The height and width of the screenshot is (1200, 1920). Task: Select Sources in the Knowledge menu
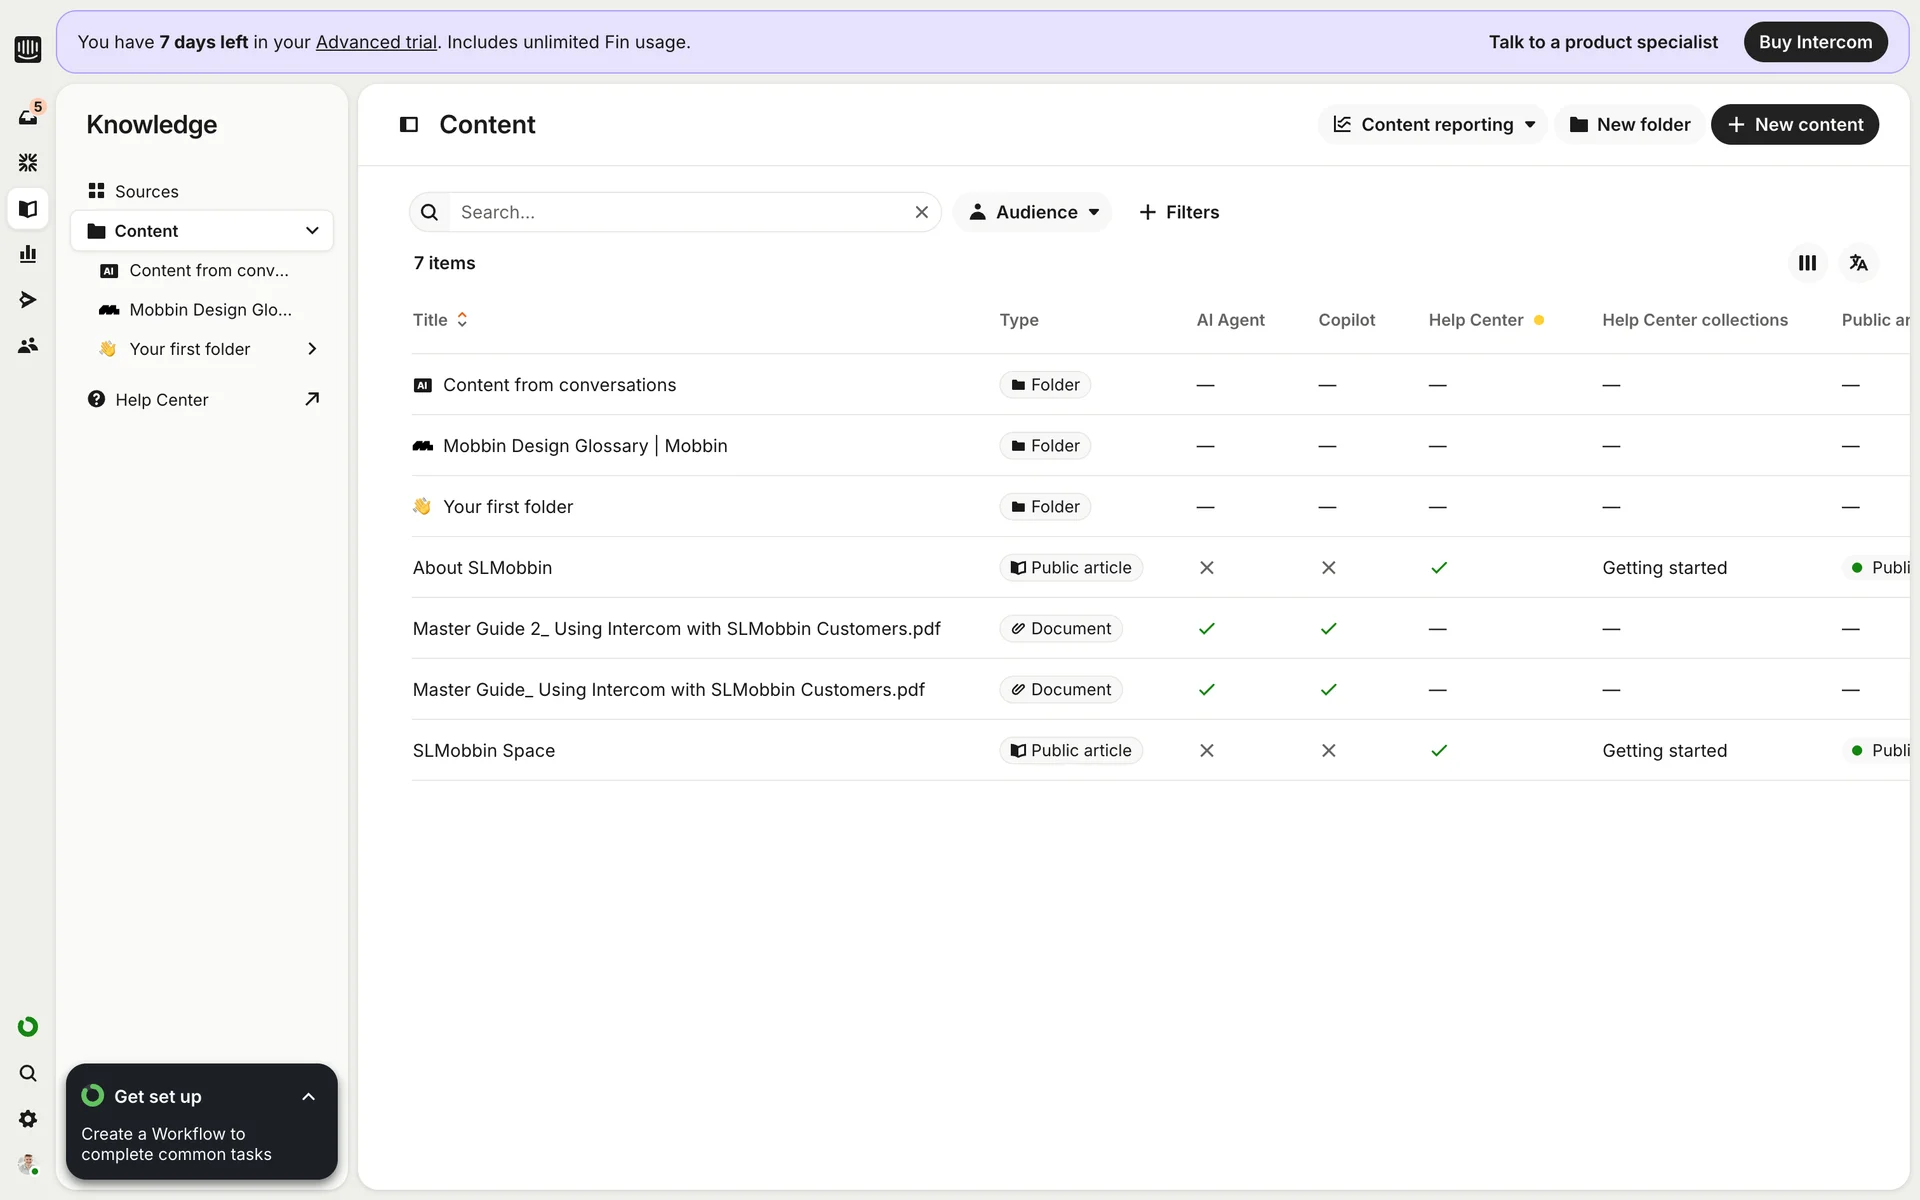tap(146, 191)
